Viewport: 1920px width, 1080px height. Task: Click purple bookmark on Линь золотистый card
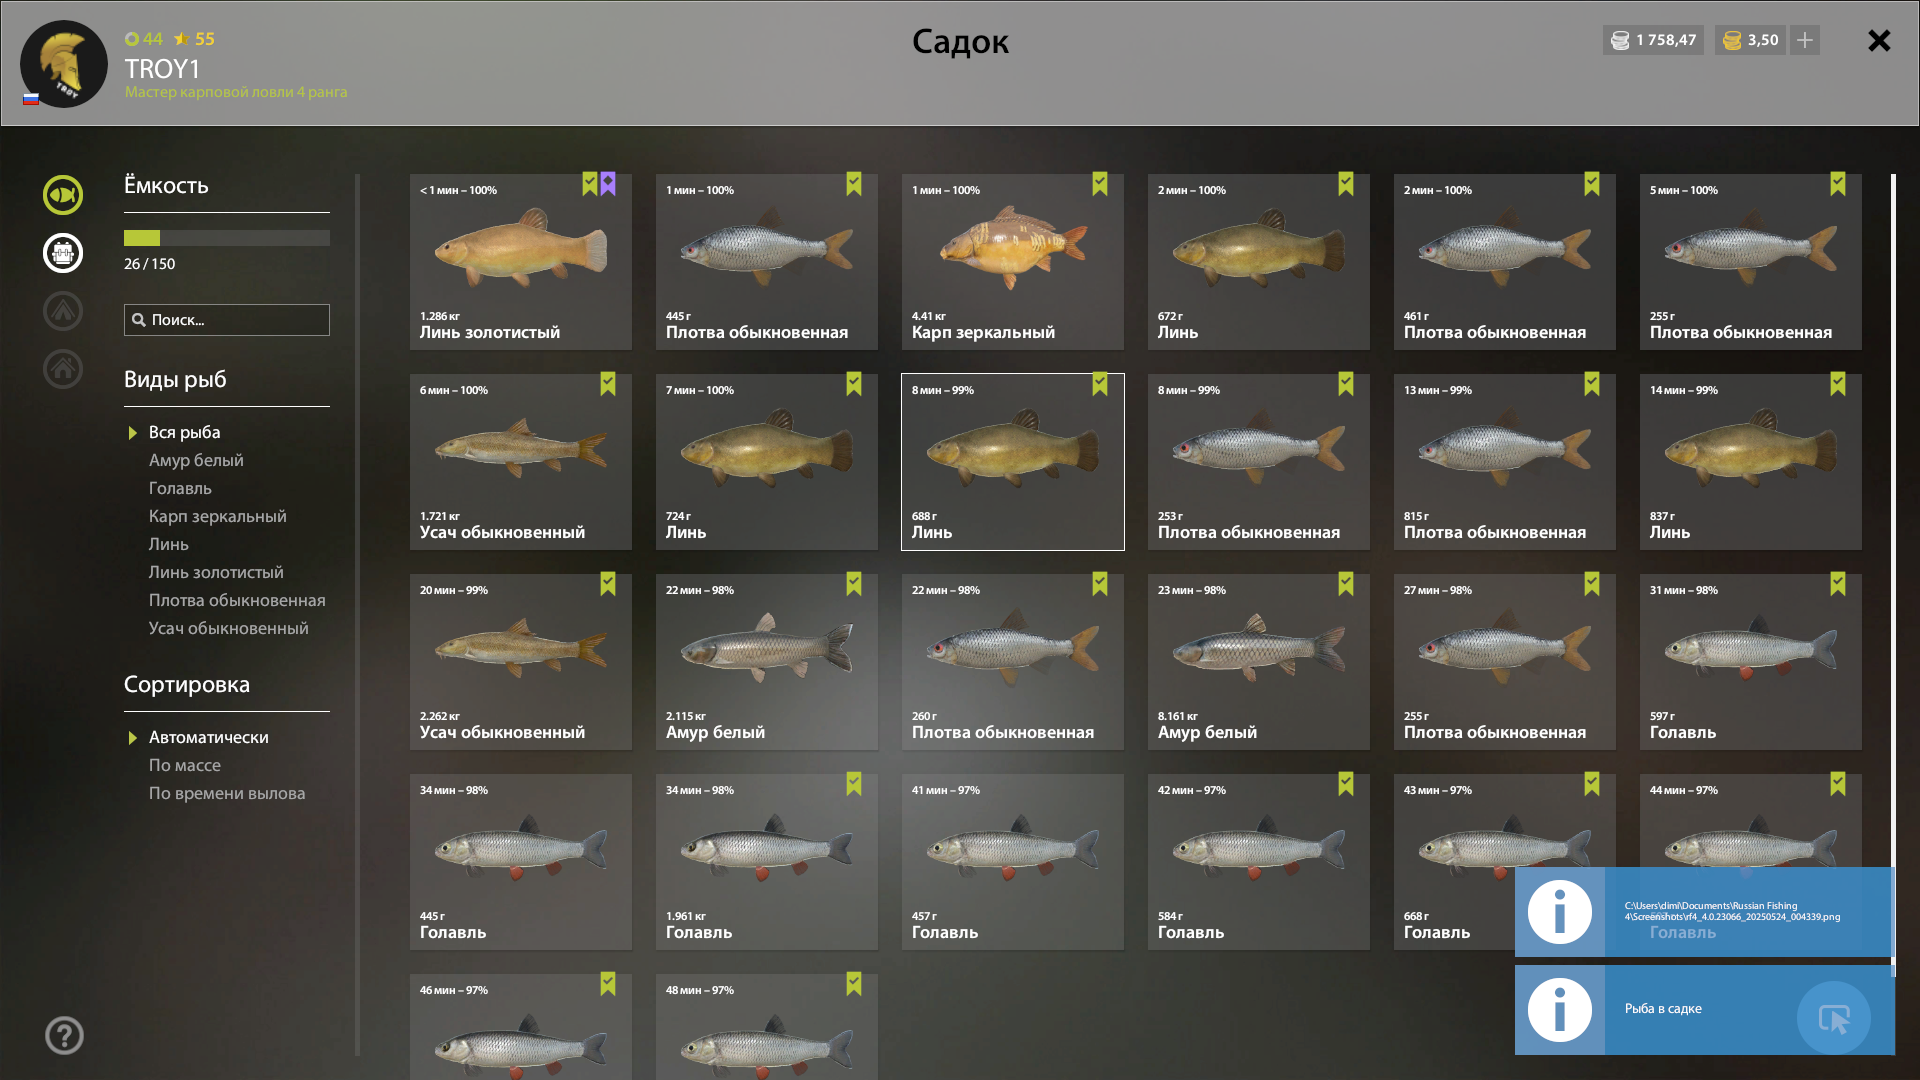pos(608,184)
